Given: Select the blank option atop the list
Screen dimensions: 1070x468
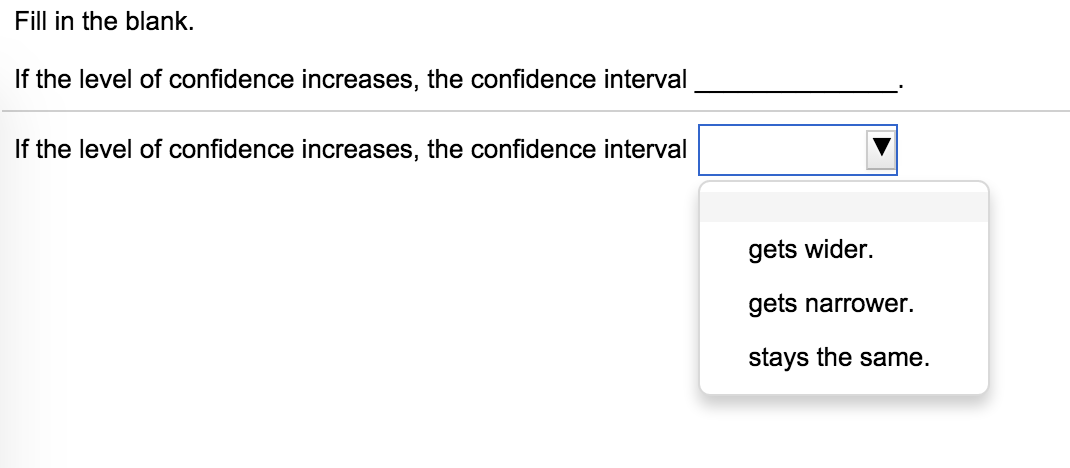Looking at the screenshot, I should pyautogui.click(x=843, y=207).
